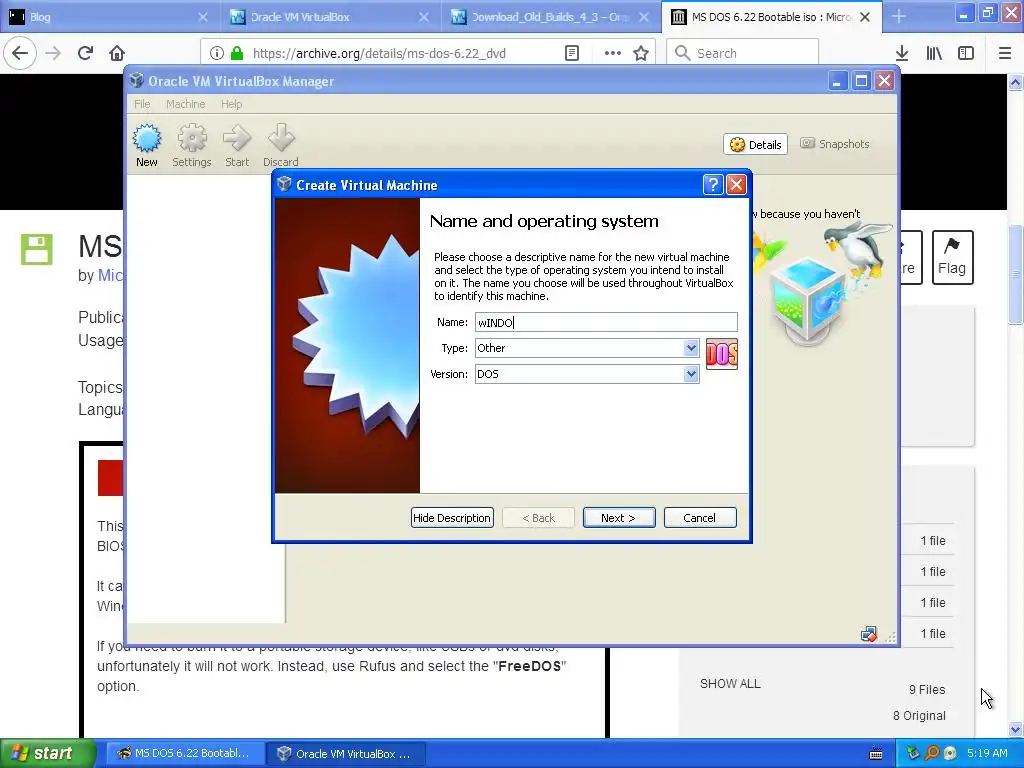This screenshot has height=768, width=1024.
Task: Click the Next button
Action: point(619,518)
